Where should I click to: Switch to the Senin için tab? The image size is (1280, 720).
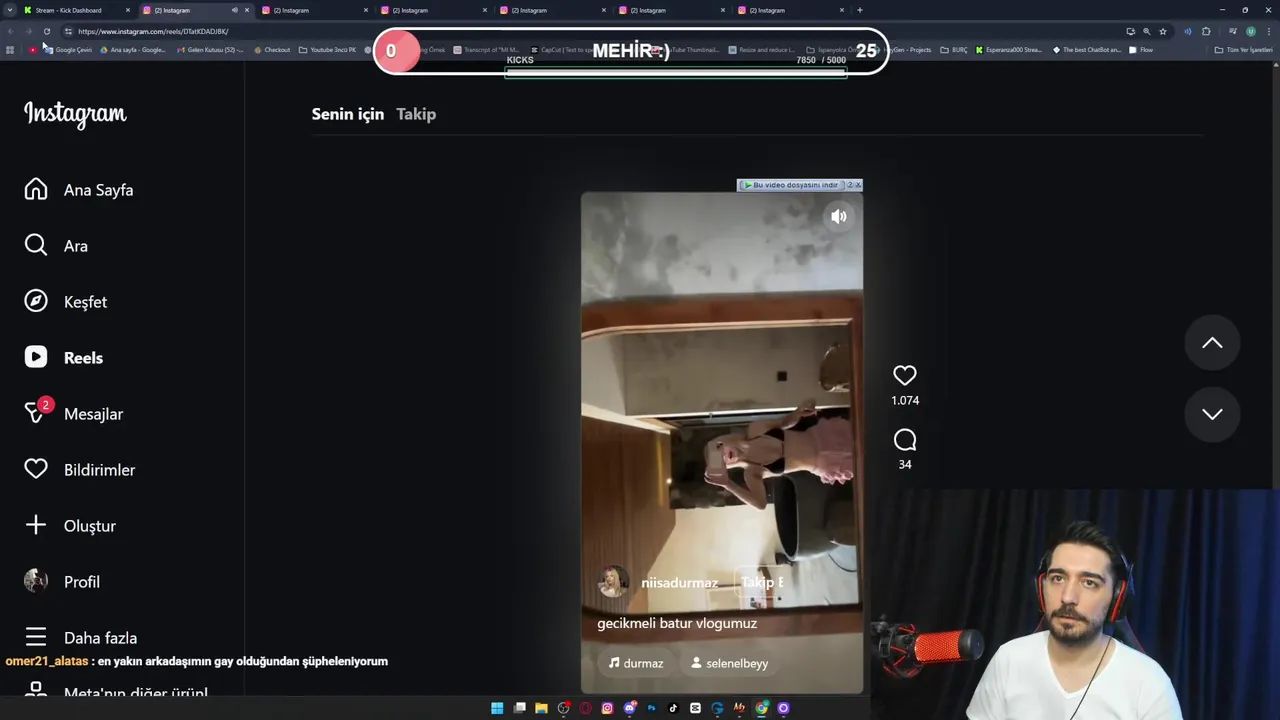pyautogui.click(x=348, y=114)
